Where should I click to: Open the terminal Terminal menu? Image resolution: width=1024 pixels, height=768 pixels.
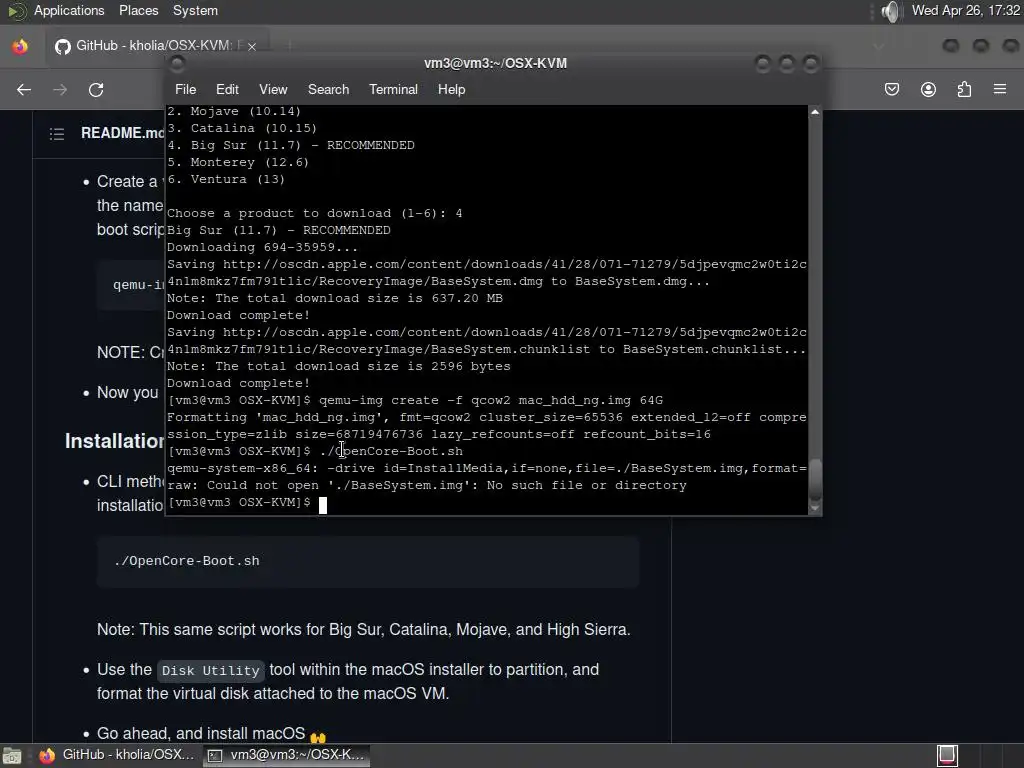point(393,89)
